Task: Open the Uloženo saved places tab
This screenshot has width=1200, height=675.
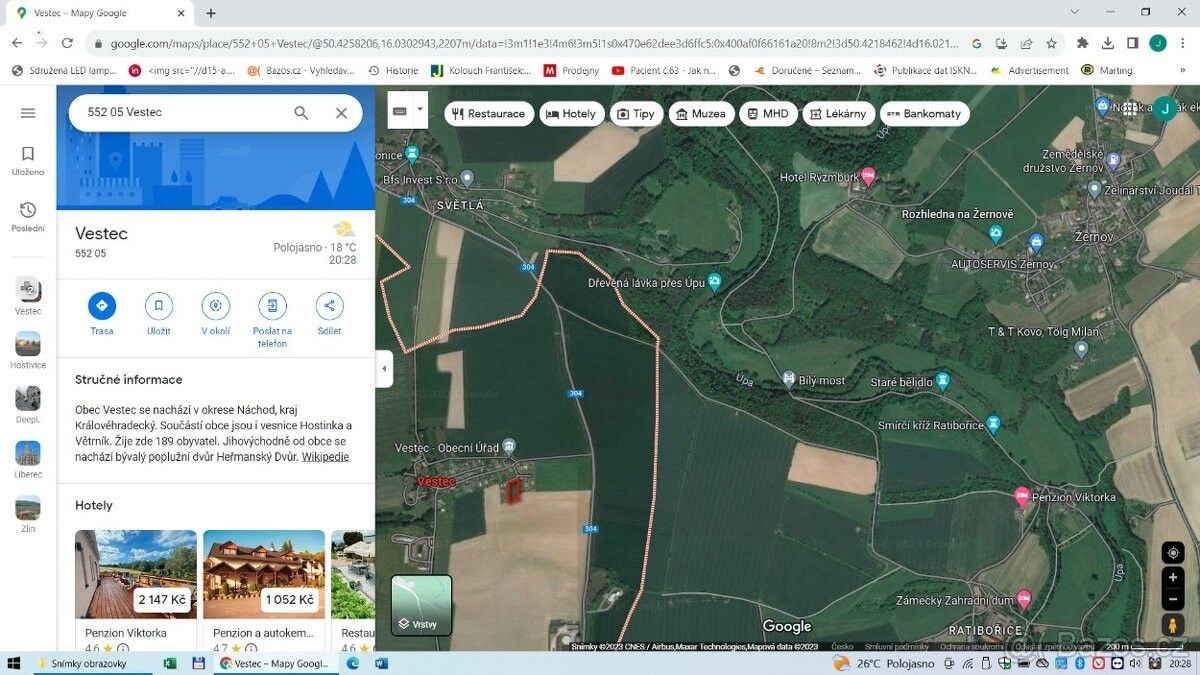Action: click(x=28, y=160)
